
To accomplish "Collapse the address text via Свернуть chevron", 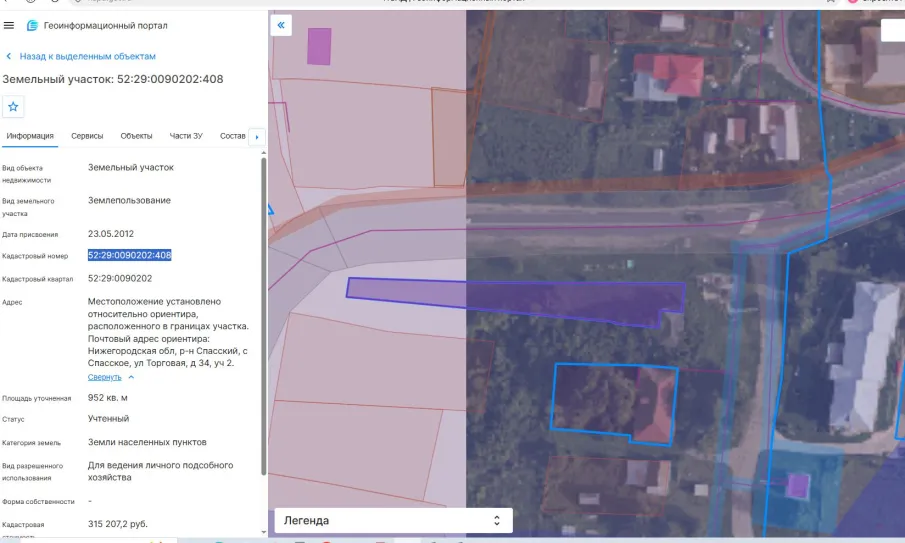I will [x=132, y=377].
